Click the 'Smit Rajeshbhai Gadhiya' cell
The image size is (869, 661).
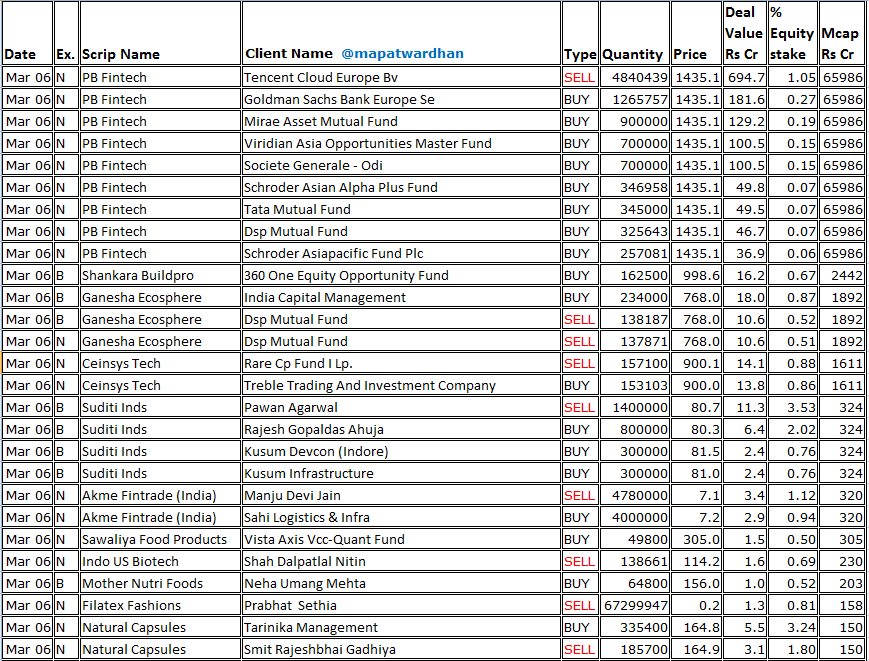pos(401,649)
